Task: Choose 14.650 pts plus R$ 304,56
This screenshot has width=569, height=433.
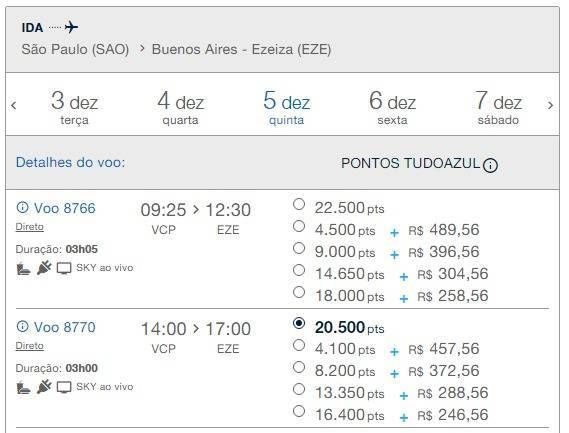Action: tap(299, 270)
